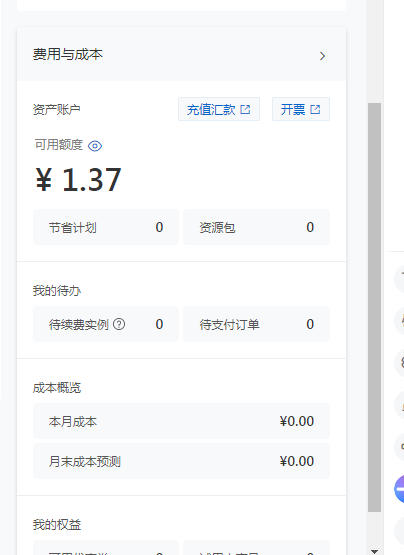This screenshot has height=555, width=404.
Task: View the 月末成本预测 forecast row
Action: [181, 461]
